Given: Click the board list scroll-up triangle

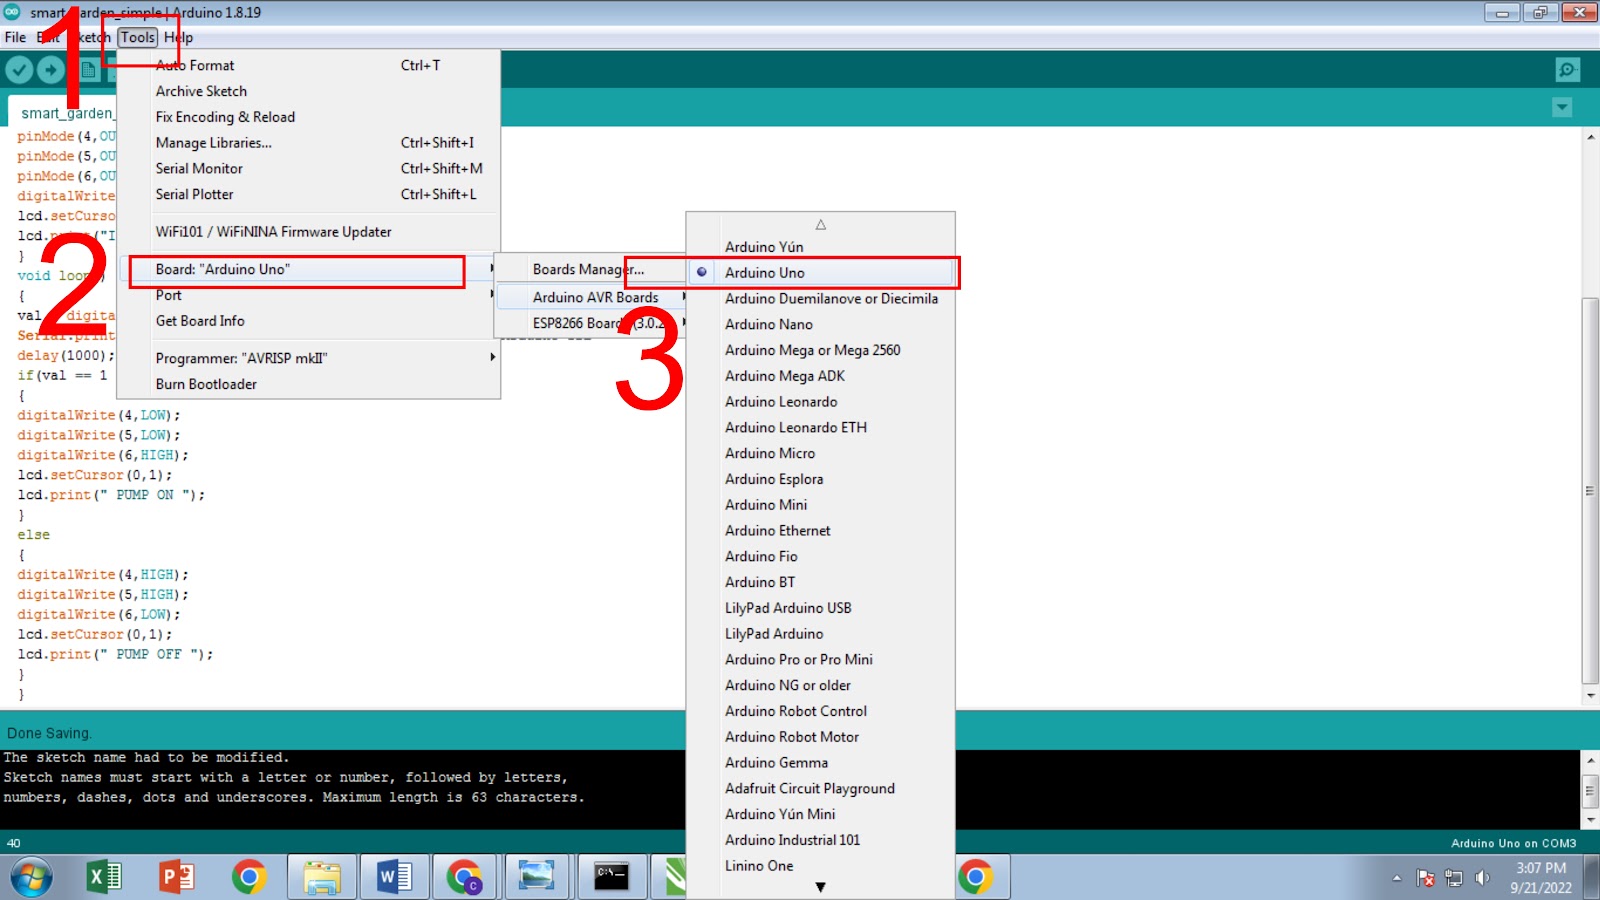Looking at the screenshot, I should [x=821, y=224].
